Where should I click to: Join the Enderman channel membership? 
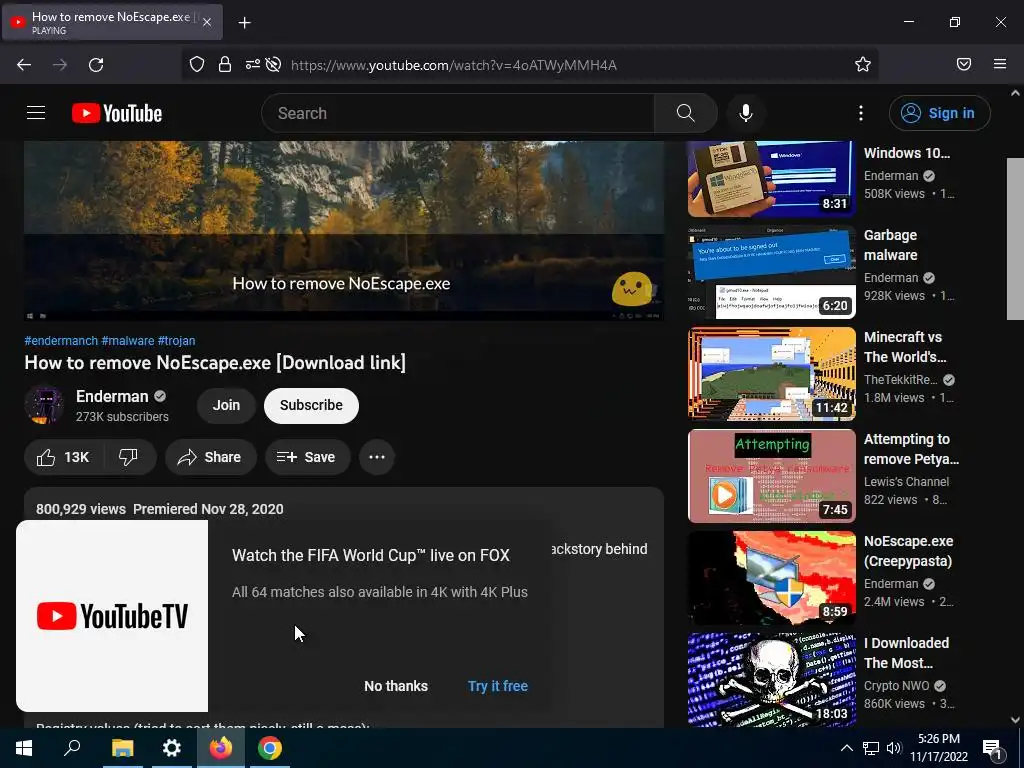point(226,406)
